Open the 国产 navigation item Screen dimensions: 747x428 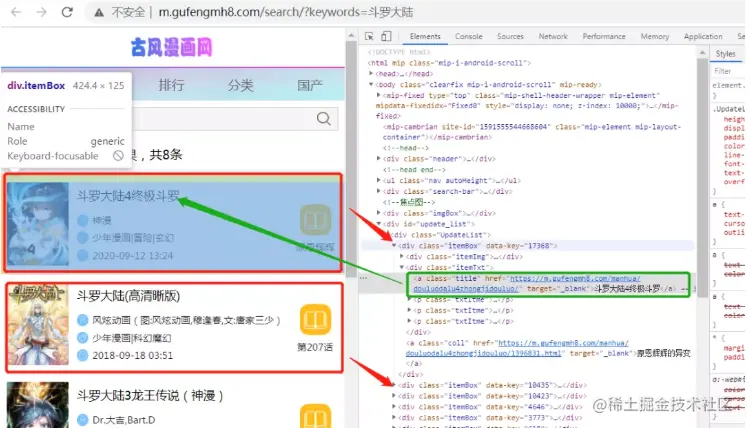click(310, 85)
